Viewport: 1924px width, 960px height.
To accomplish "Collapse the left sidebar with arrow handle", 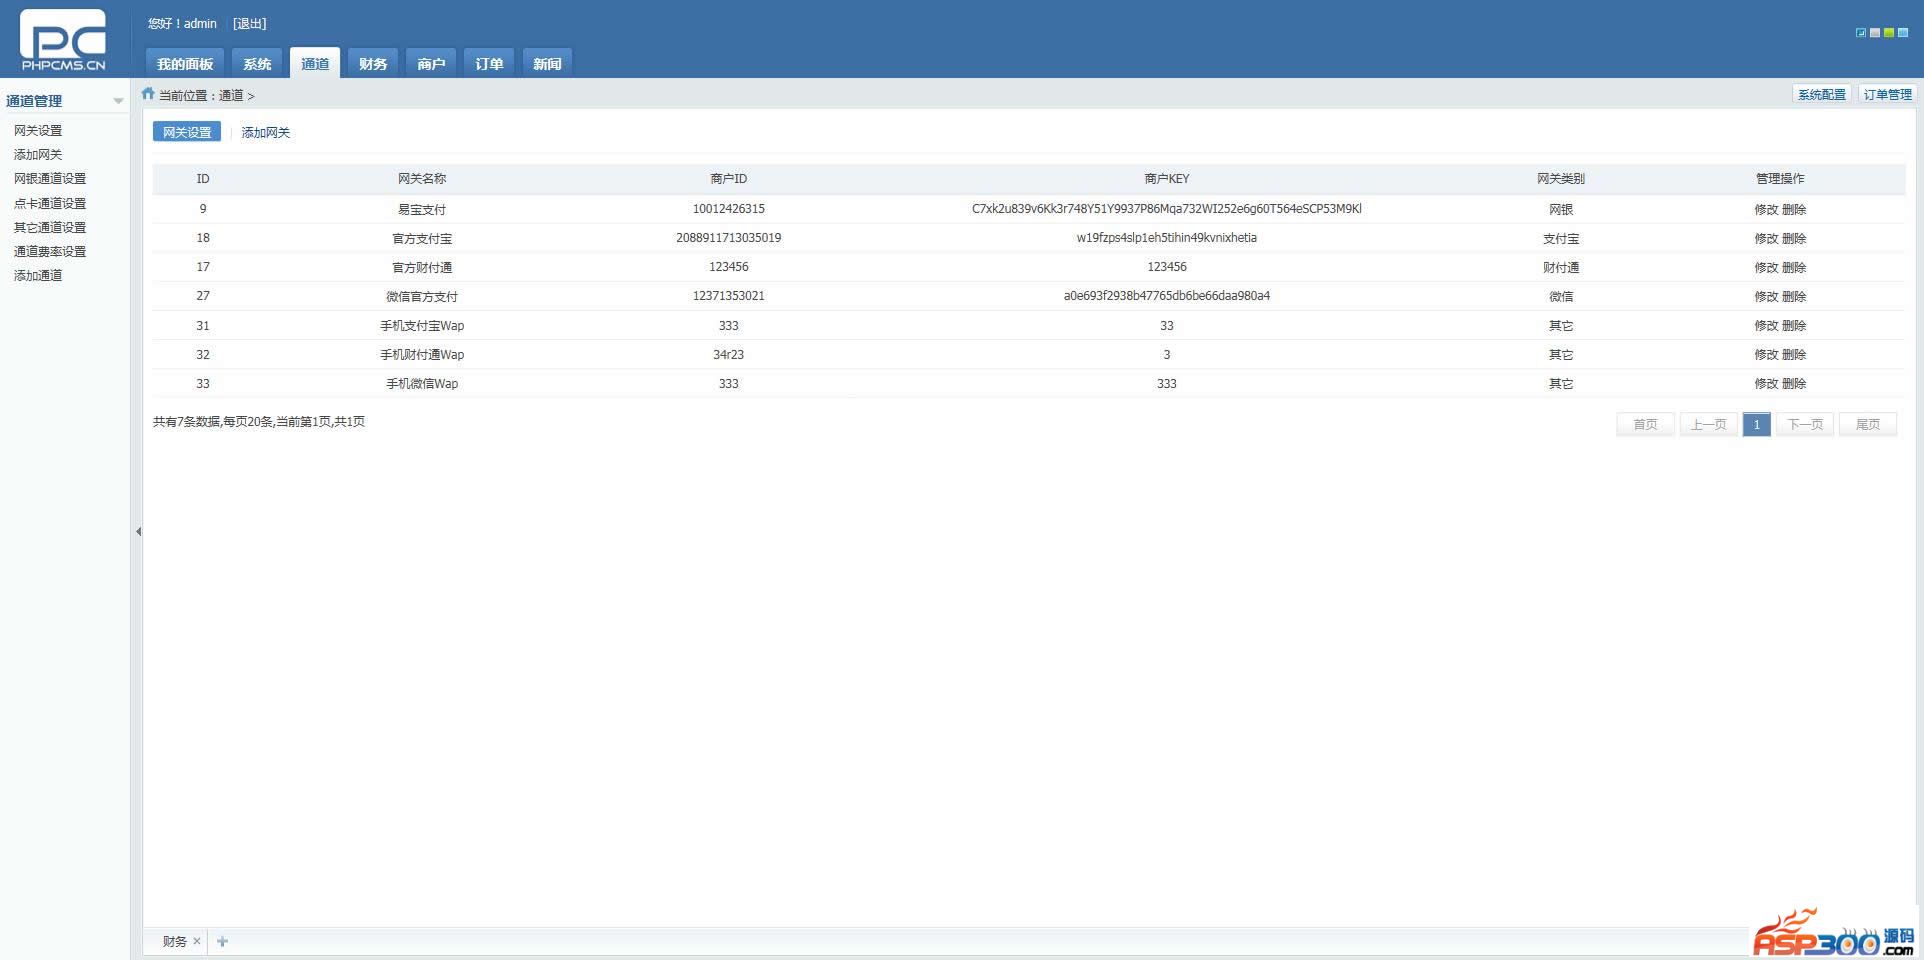I will coord(138,531).
